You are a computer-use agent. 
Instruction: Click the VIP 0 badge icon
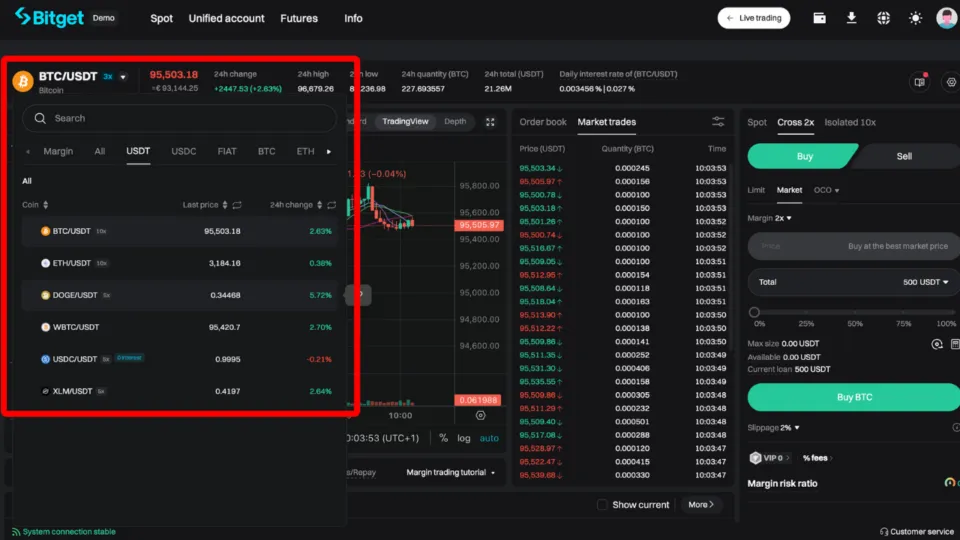click(755, 458)
